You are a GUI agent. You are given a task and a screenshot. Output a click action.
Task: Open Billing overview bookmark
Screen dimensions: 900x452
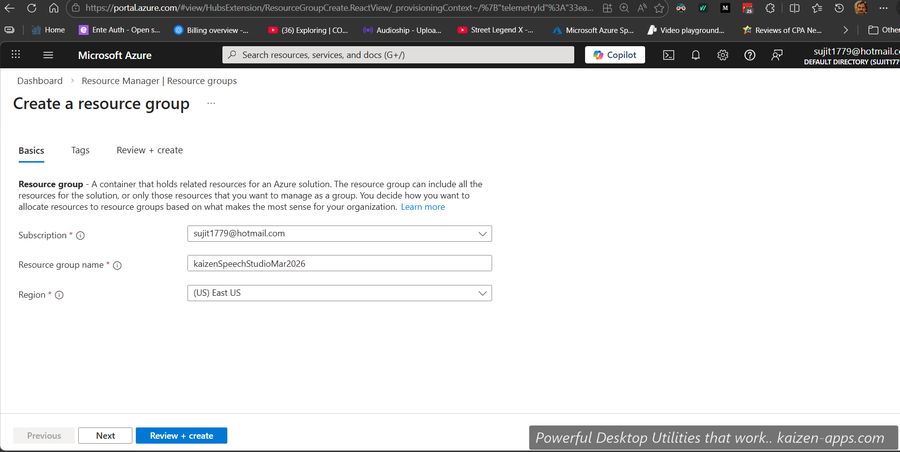click(211, 30)
